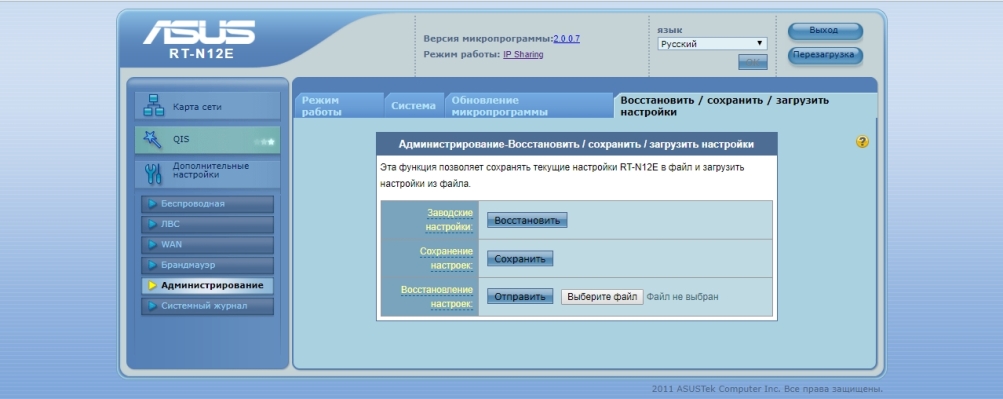Screen dimensions: 1003x399
Task: Open the firmware version 2.0.0.7 link
Action: point(567,39)
